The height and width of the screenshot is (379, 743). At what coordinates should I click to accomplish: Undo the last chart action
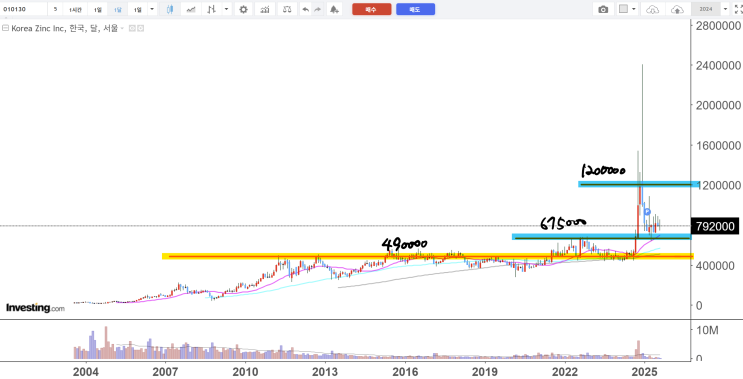tap(306, 9)
